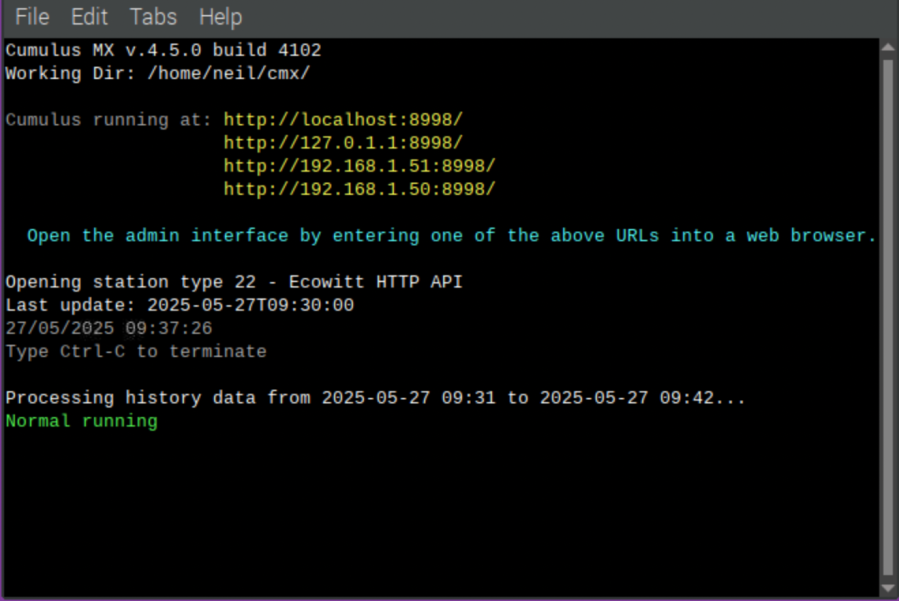
Task: Open the Help menu
Action: point(220,16)
